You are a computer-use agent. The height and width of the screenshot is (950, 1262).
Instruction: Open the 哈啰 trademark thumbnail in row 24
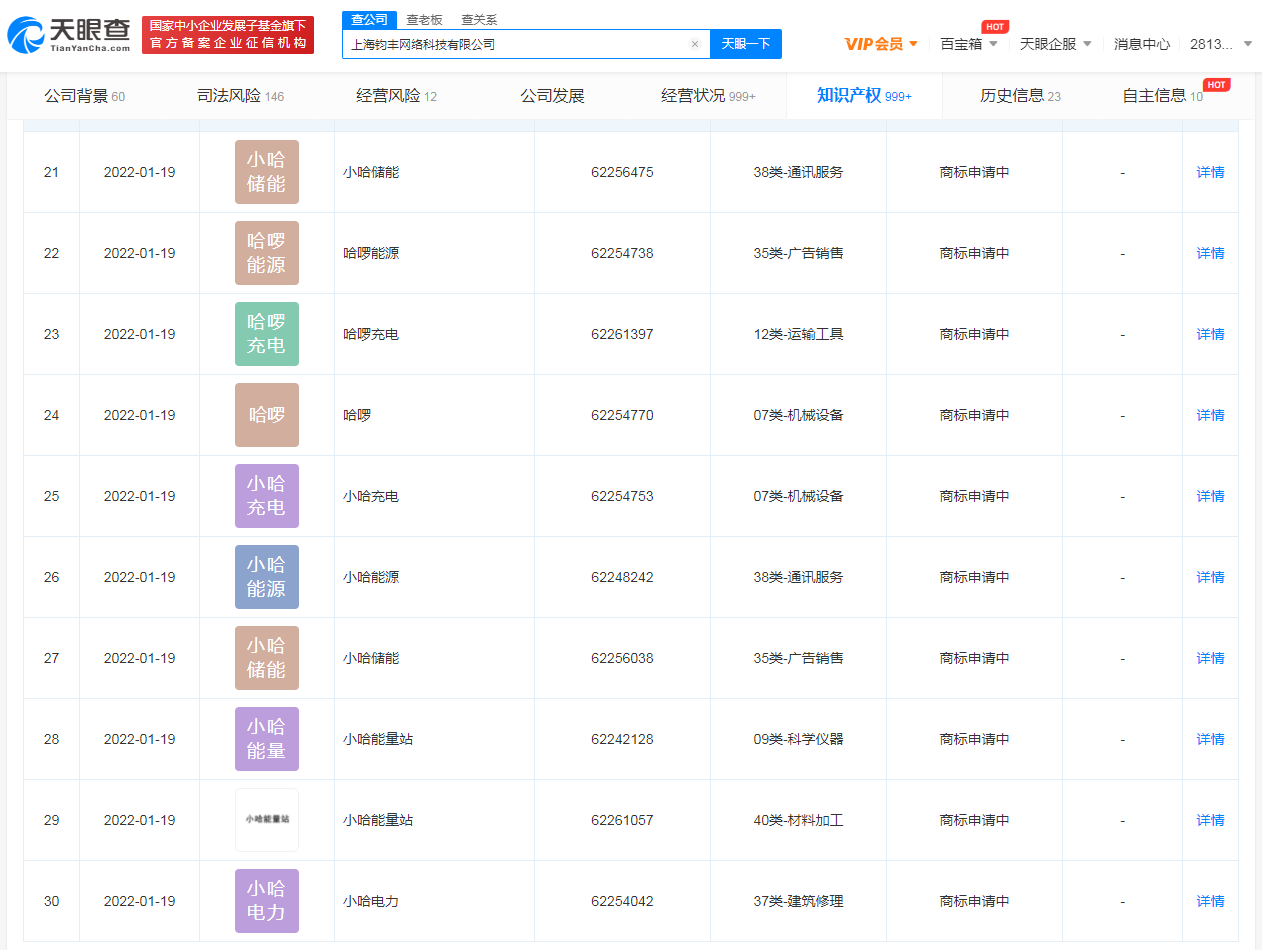coord(267,415)
